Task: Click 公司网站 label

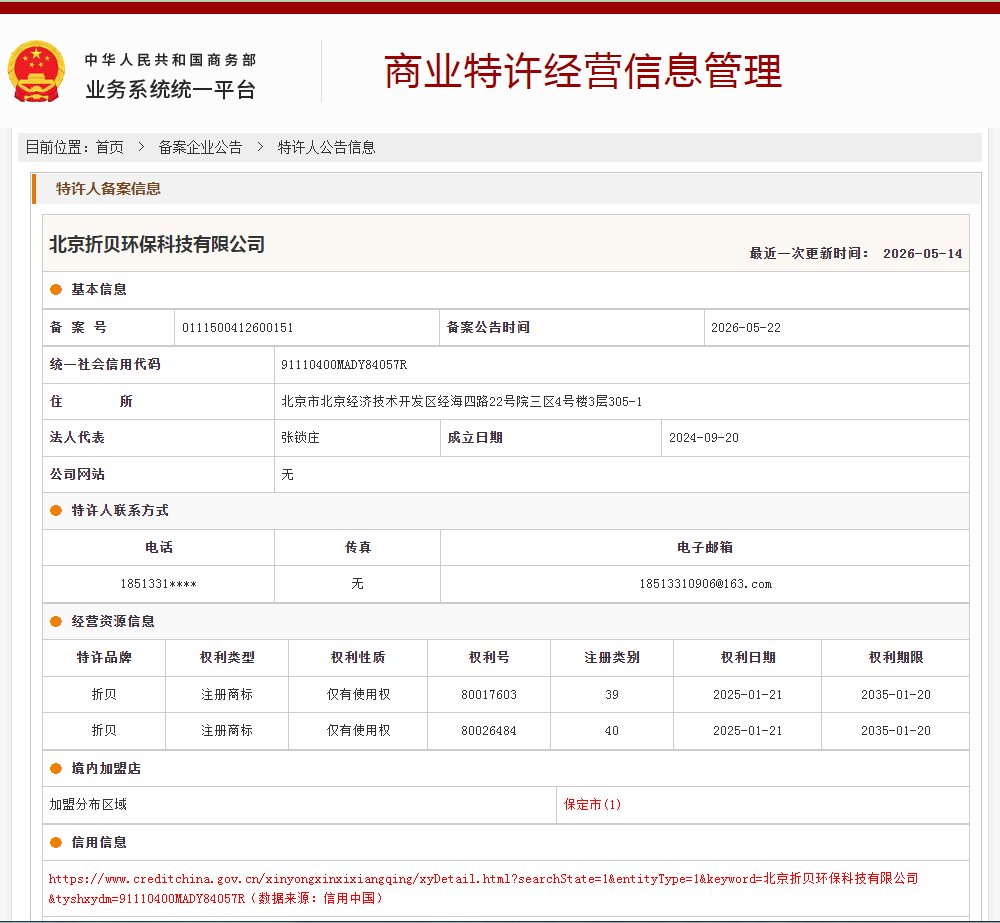Action: click(x=77, y=475)
